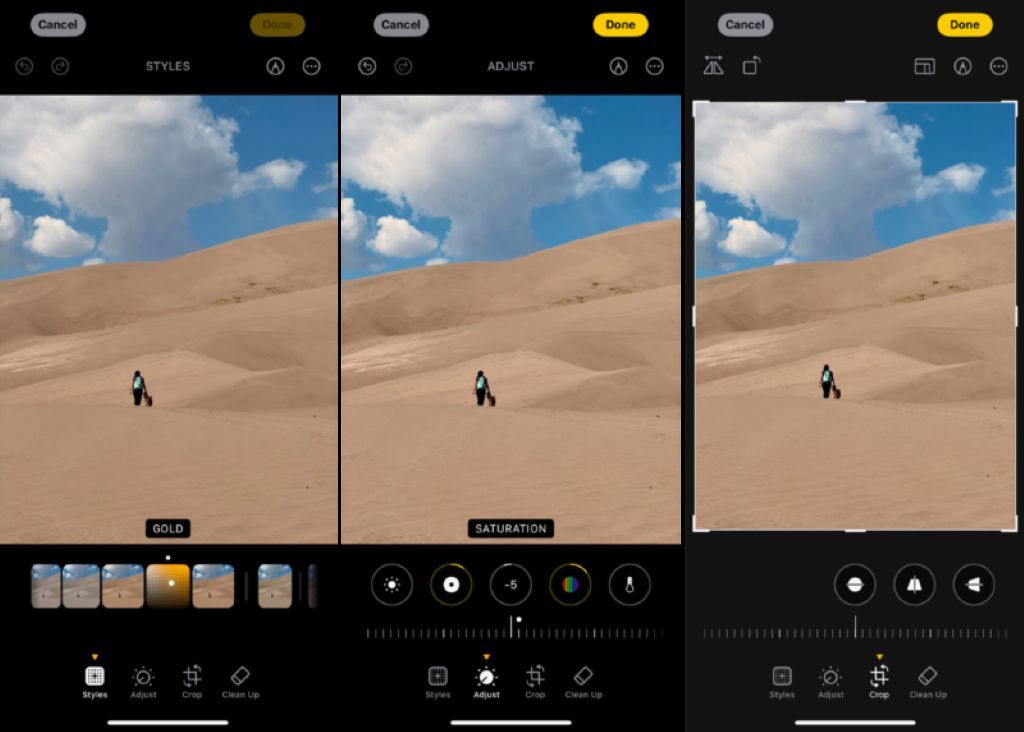Tap the top-left crop corner handle
The image size is (1024, 732).
click(699, 107)
